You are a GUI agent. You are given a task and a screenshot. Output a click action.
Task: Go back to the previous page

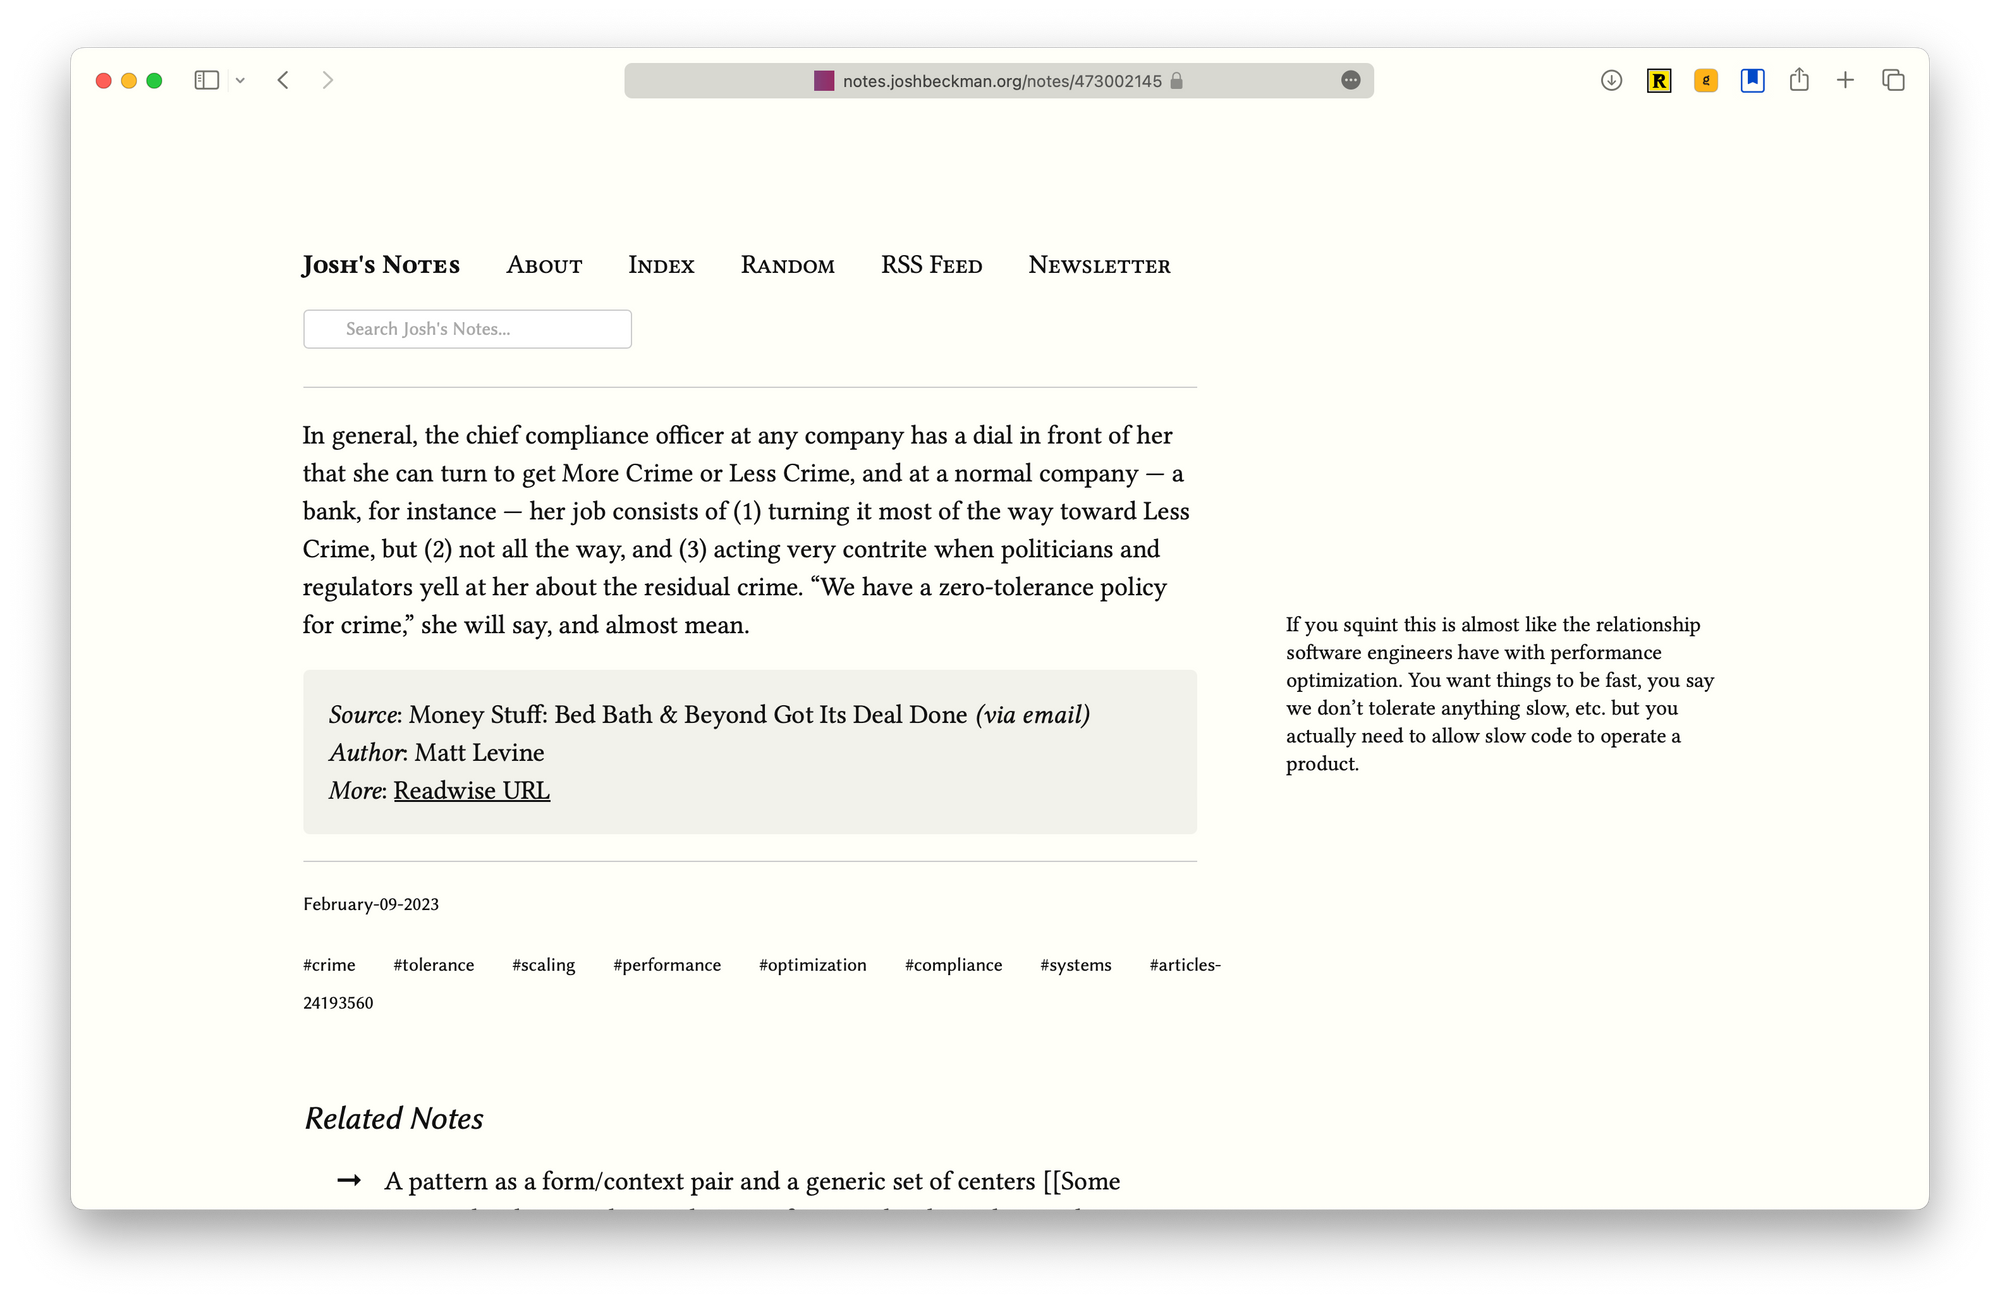coord(283,80)
